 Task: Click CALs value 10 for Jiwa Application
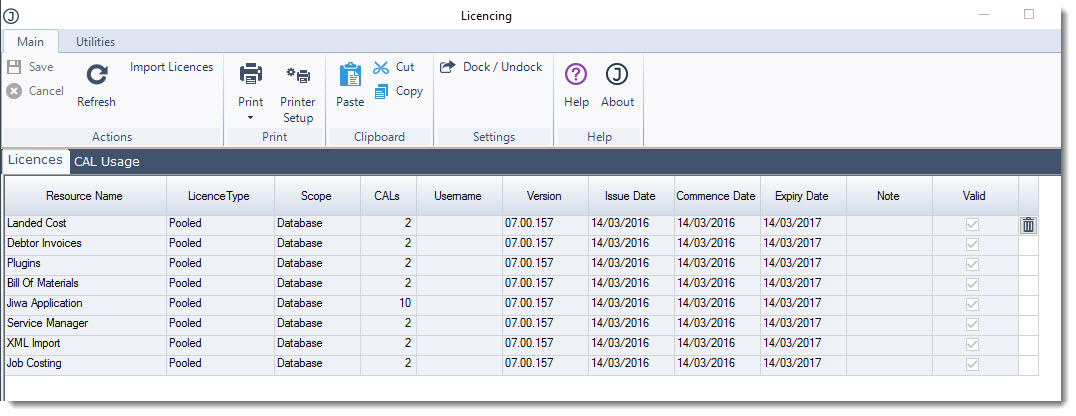click(388, 304)
